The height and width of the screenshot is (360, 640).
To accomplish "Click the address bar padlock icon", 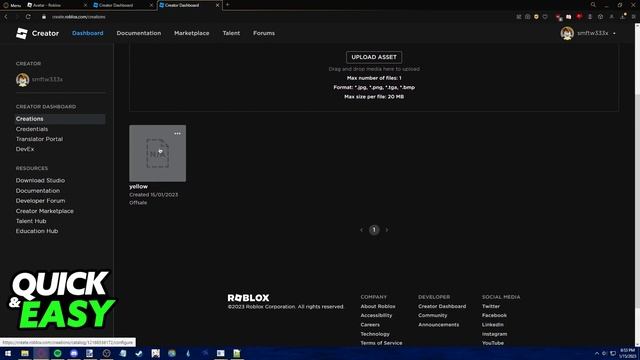I will (44, 17).
